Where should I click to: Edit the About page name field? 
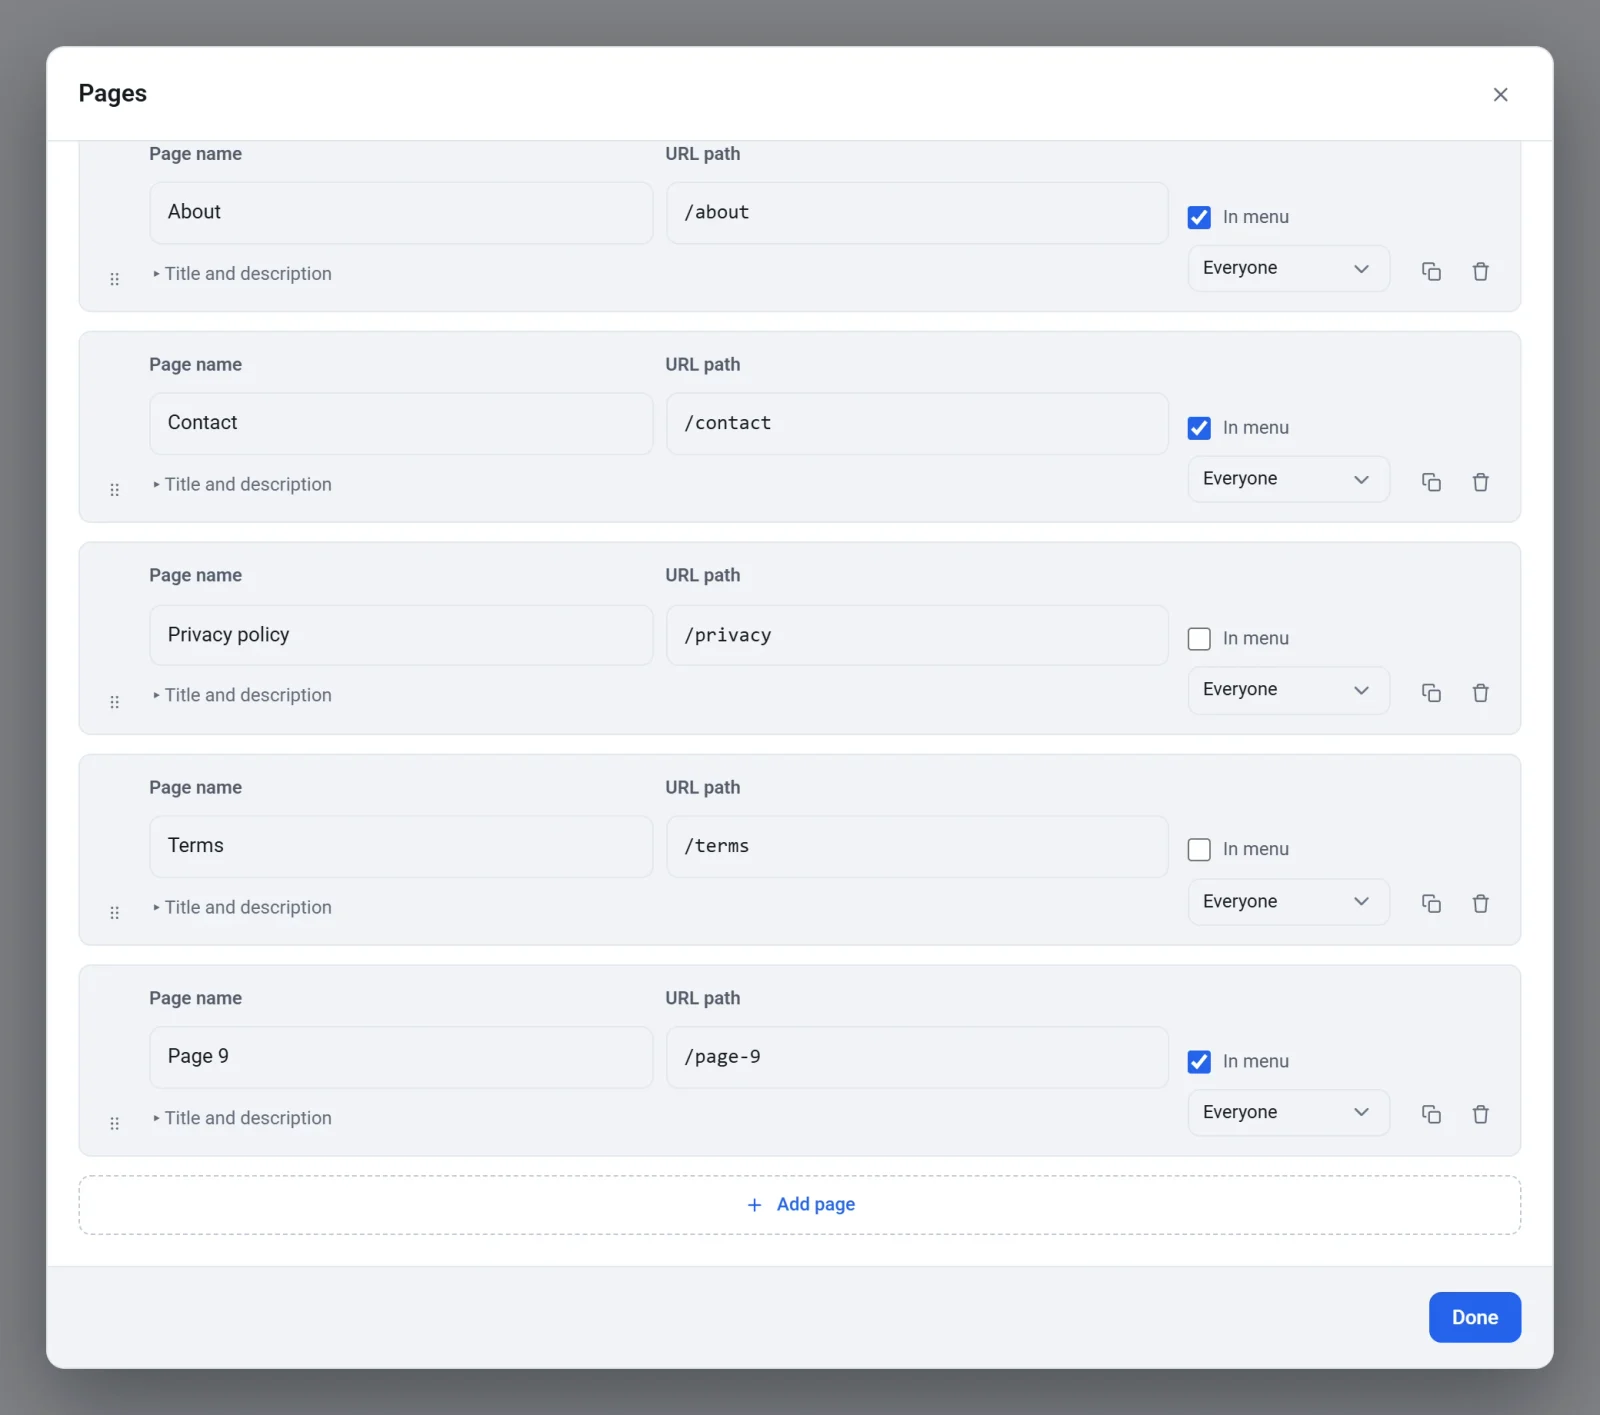click(401, 212)
